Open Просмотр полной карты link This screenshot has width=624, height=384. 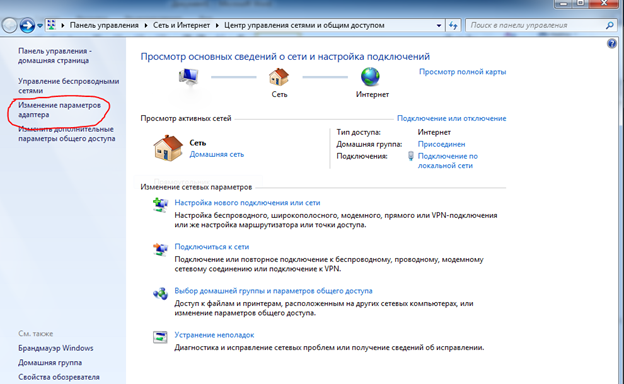pos(462,72)
